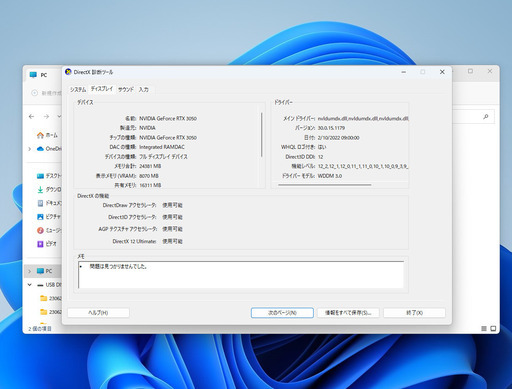The image size is (512, 389).
Task: Switch Explorer to large icons view
Action: pyautogui.click(x=493, y=329)
